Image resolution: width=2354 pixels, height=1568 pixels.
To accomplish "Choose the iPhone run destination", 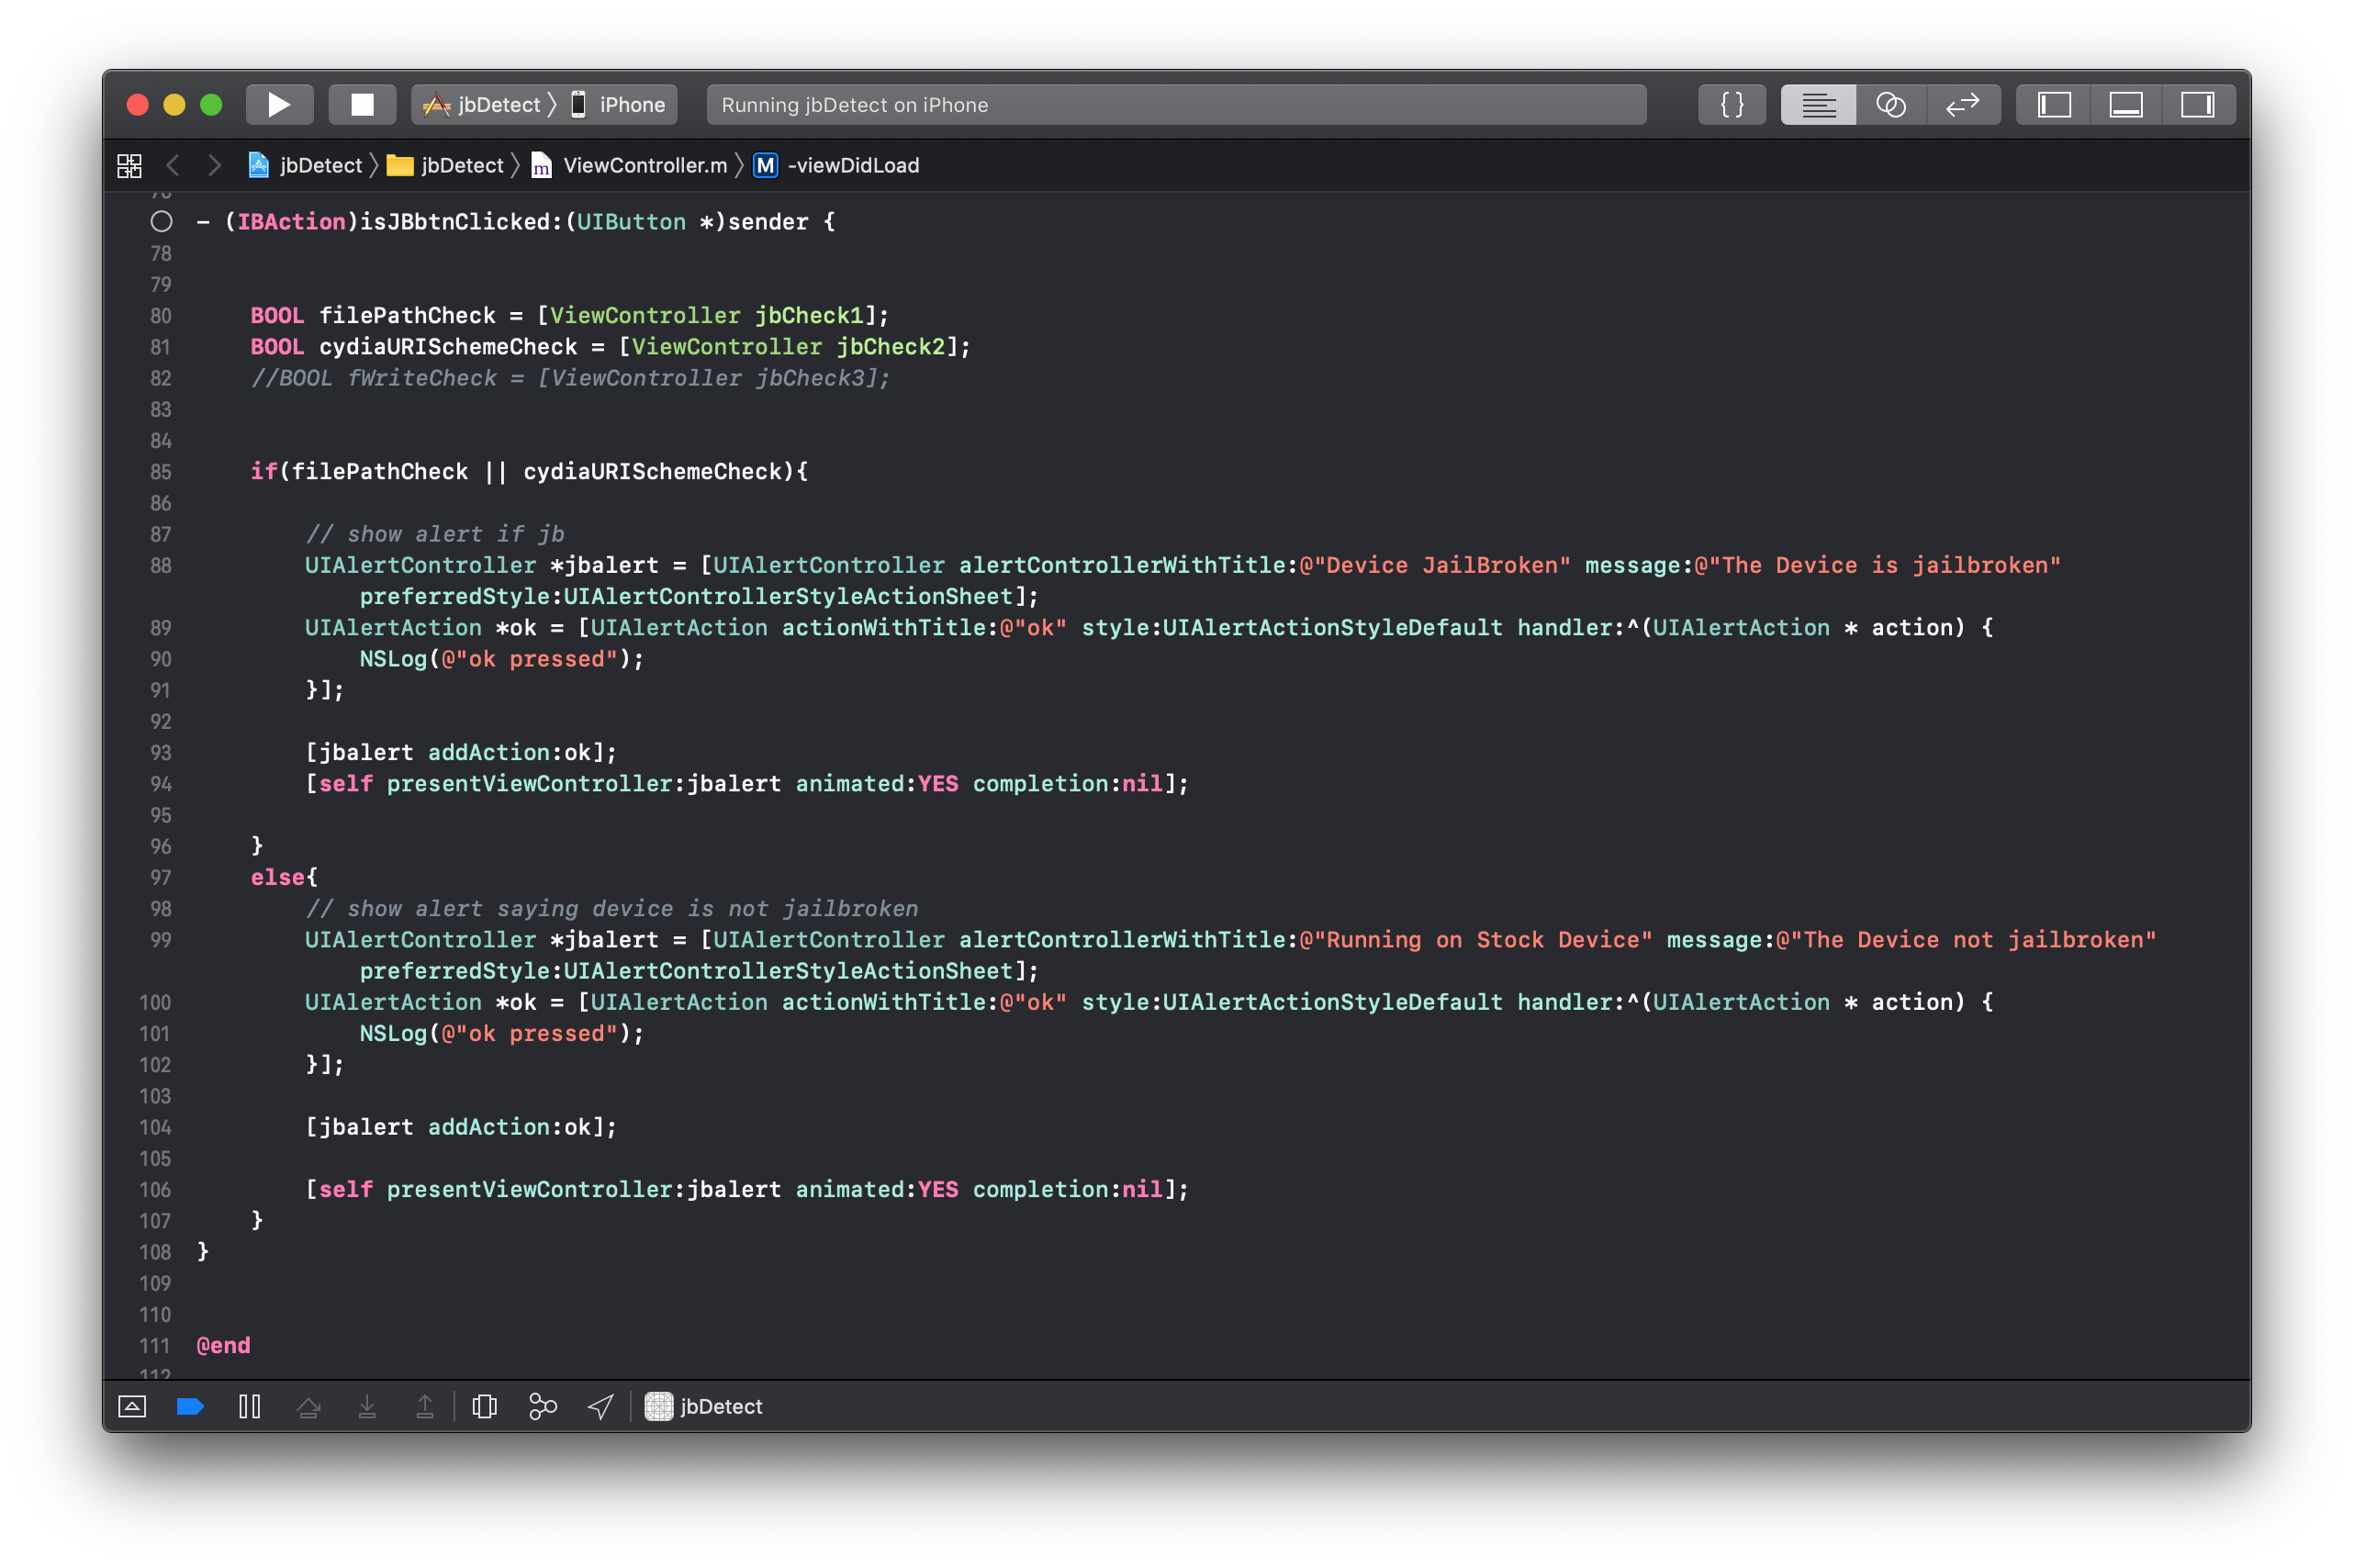I will click(620, 105).
